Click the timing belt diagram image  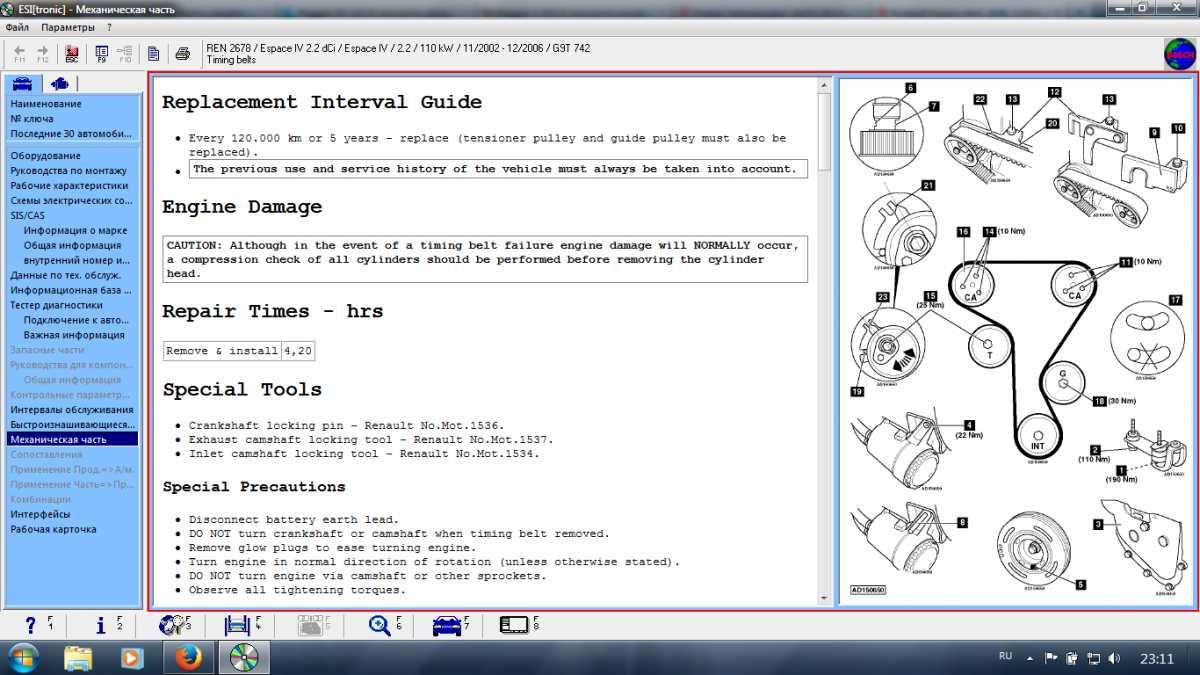1015,340
